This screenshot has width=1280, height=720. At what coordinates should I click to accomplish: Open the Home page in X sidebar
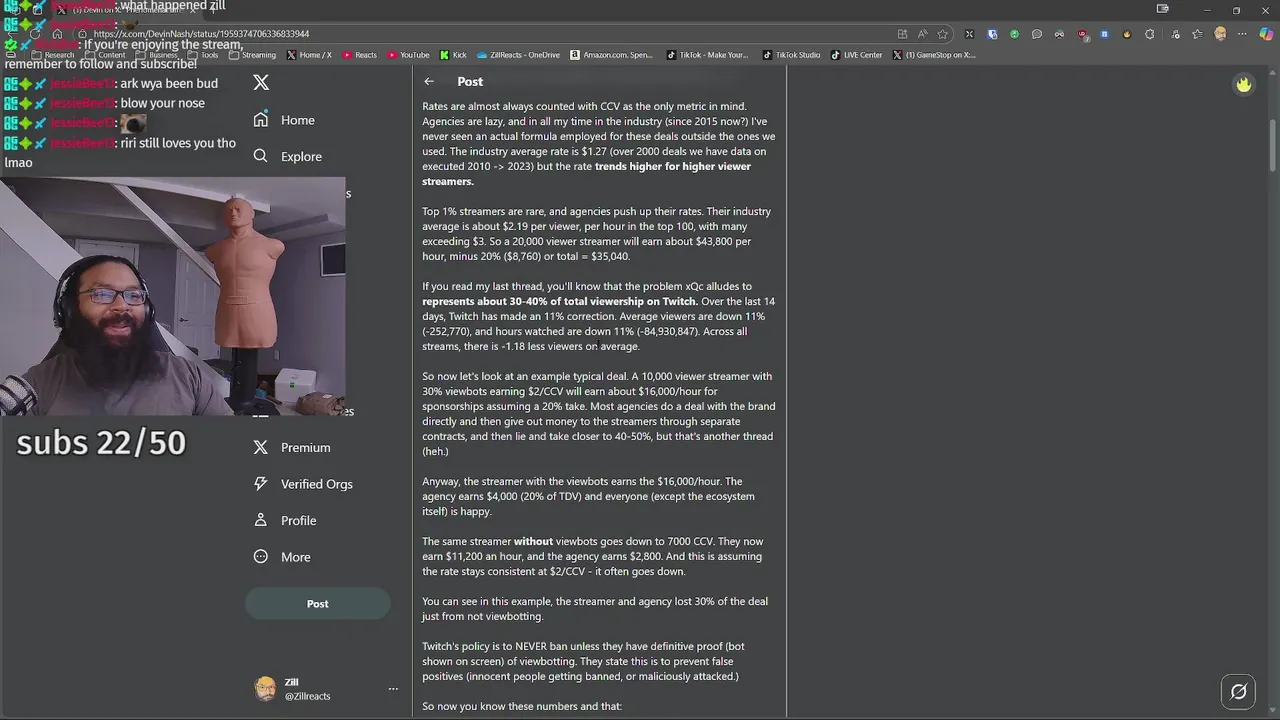pyautogui.click(x=284, y=120)
